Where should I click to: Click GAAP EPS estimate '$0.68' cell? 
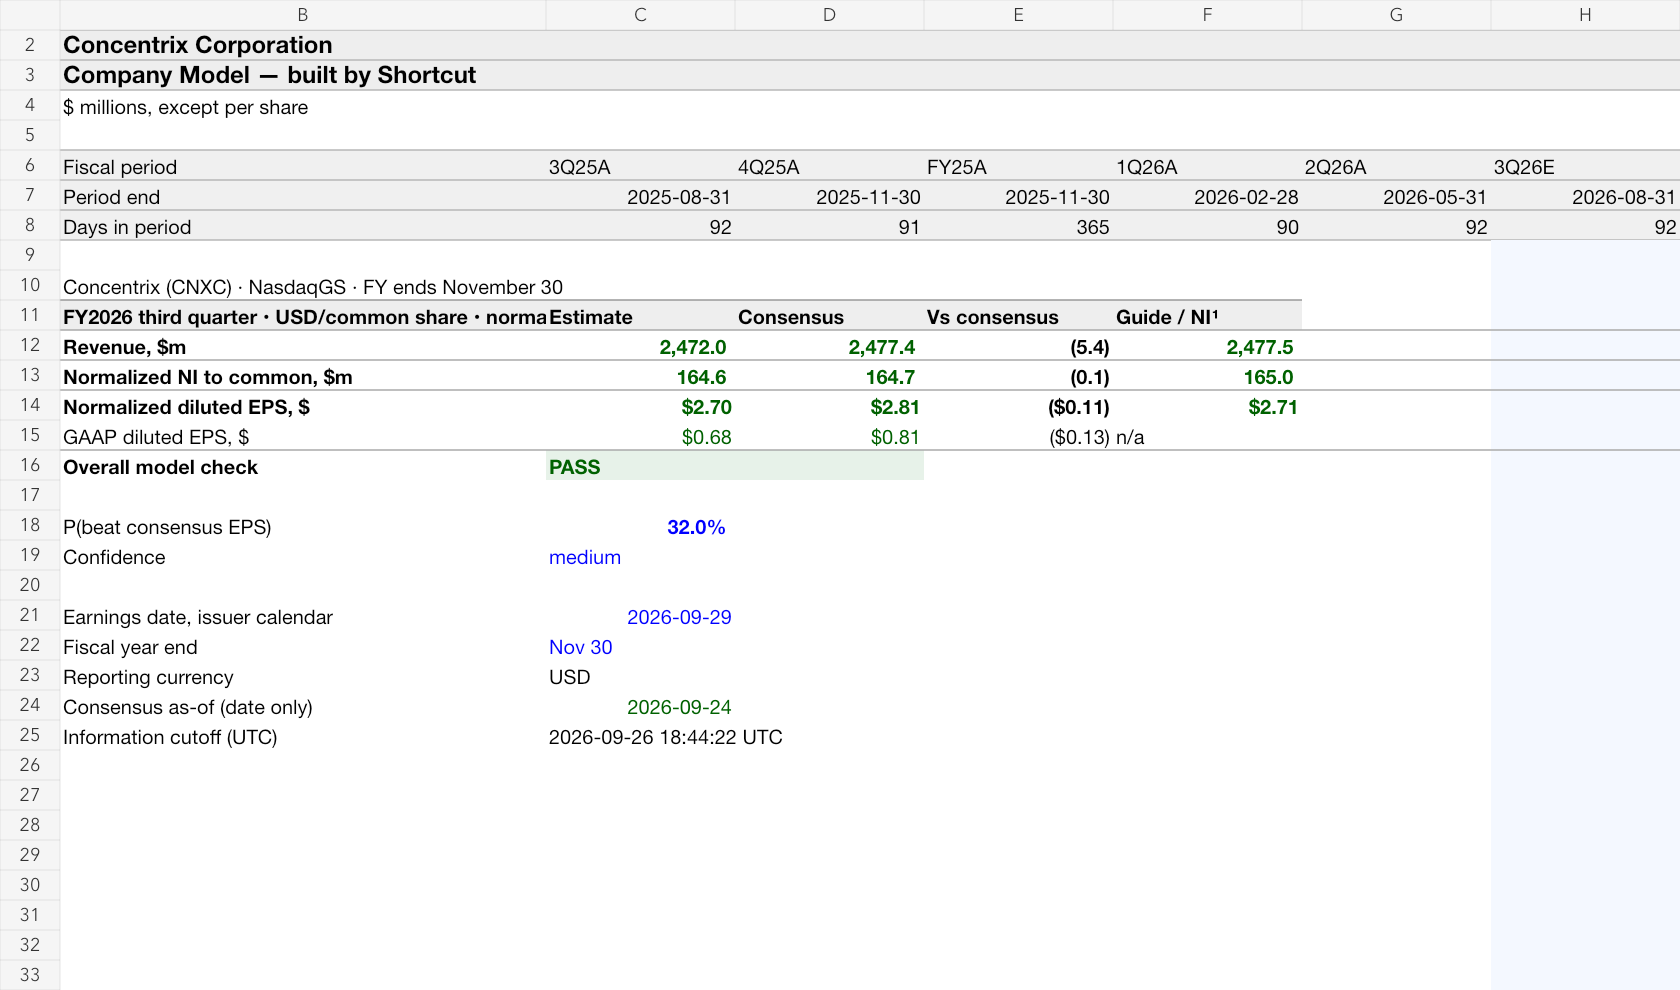pos(640,436)
